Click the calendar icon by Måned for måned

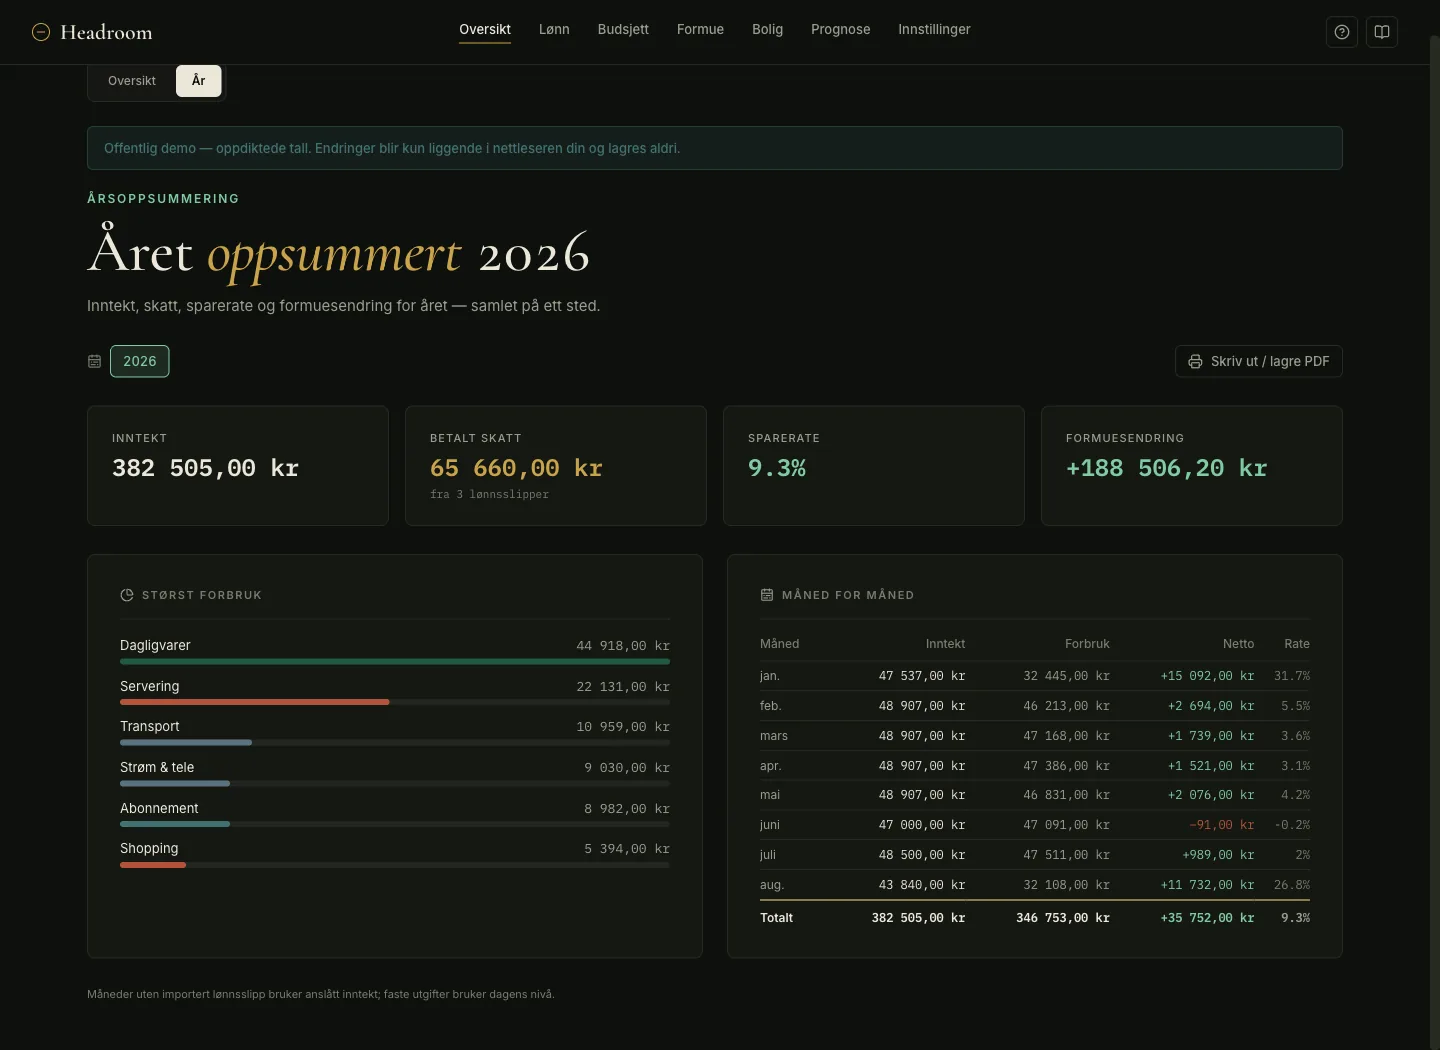click(767, 595)
